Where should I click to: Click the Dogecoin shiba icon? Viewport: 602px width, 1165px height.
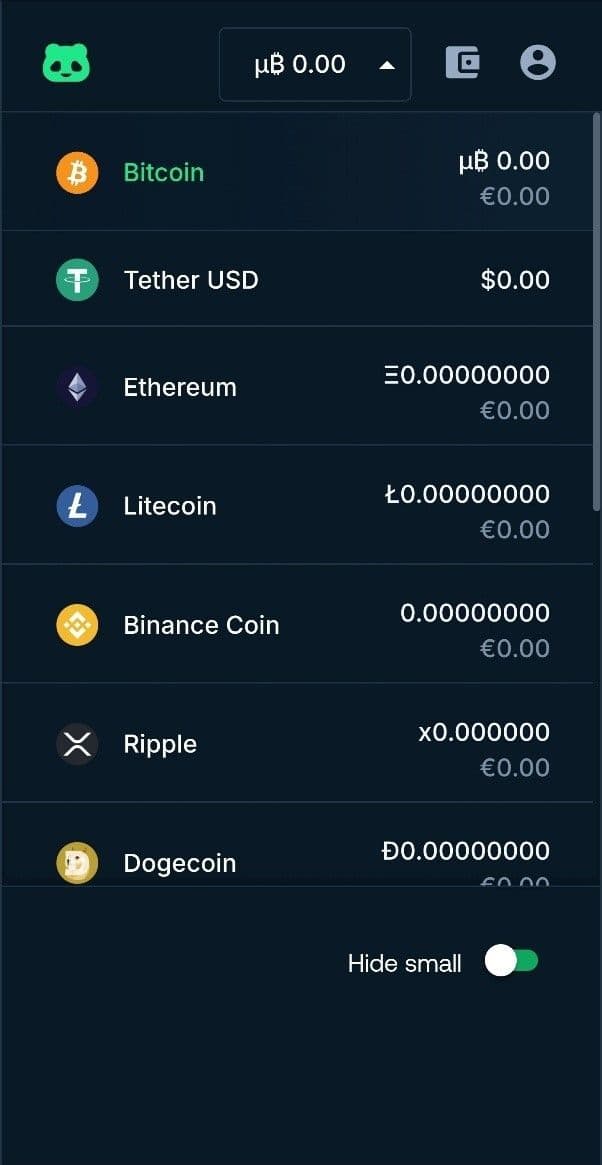pos(77,863)
